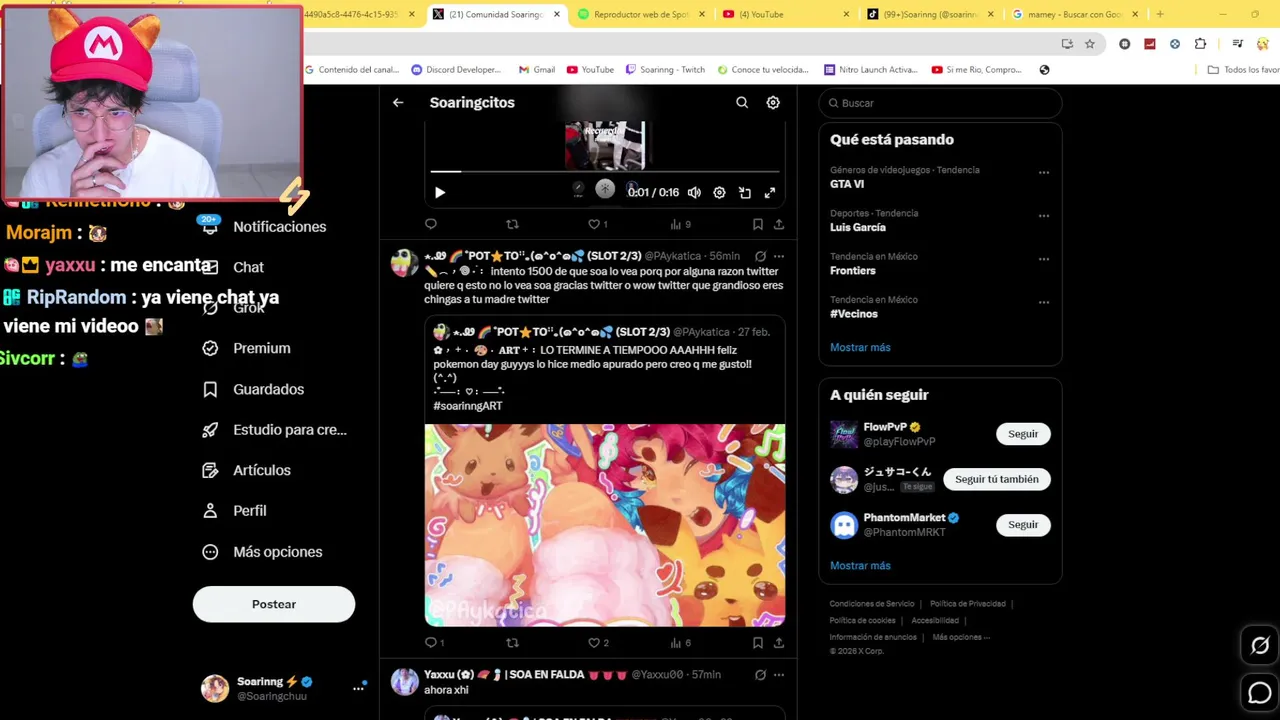
Task: Expand Más opciones in the sidebar
Action: 263,552
